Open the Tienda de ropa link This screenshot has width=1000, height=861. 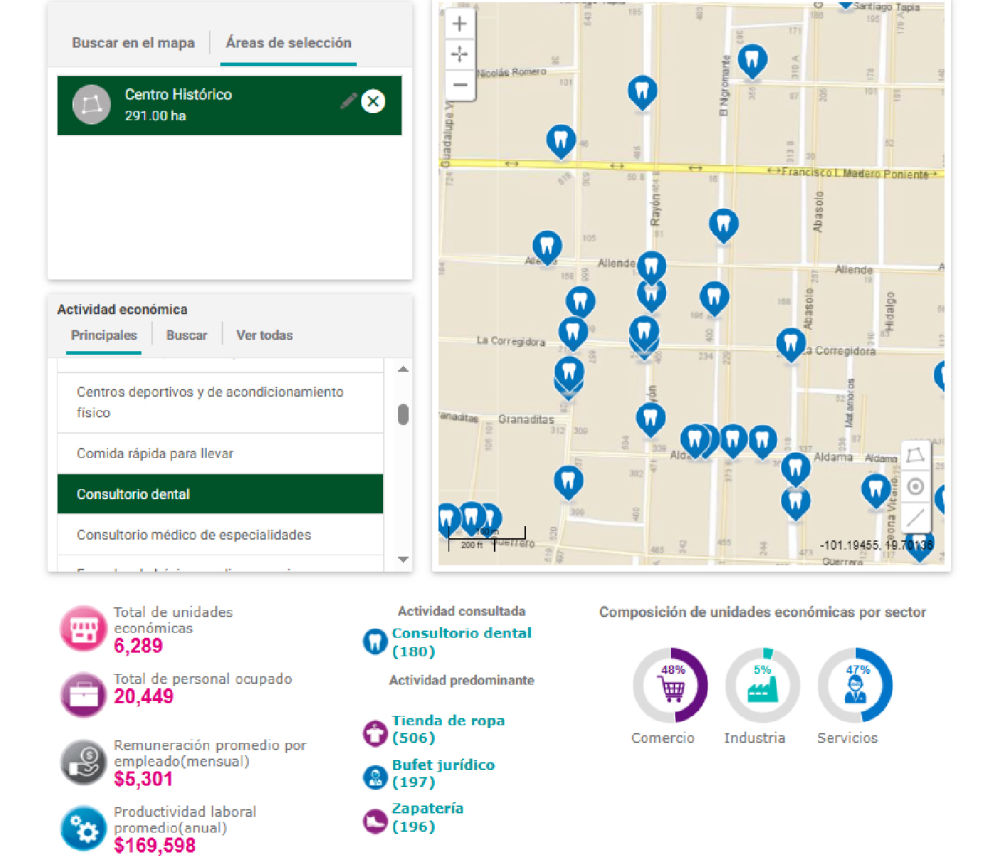[448, 720]
